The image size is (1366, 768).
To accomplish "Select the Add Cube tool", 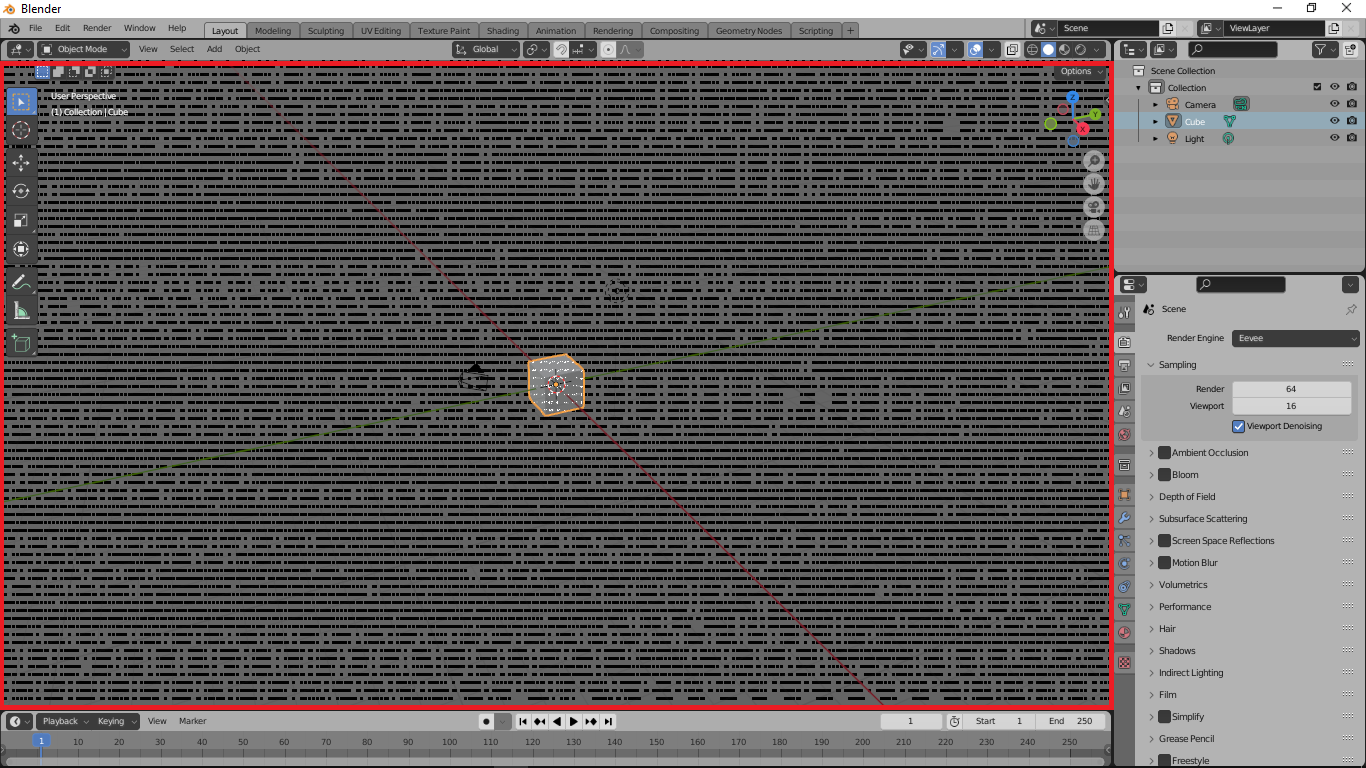I will pyautogui.click(x=21, y=340).
